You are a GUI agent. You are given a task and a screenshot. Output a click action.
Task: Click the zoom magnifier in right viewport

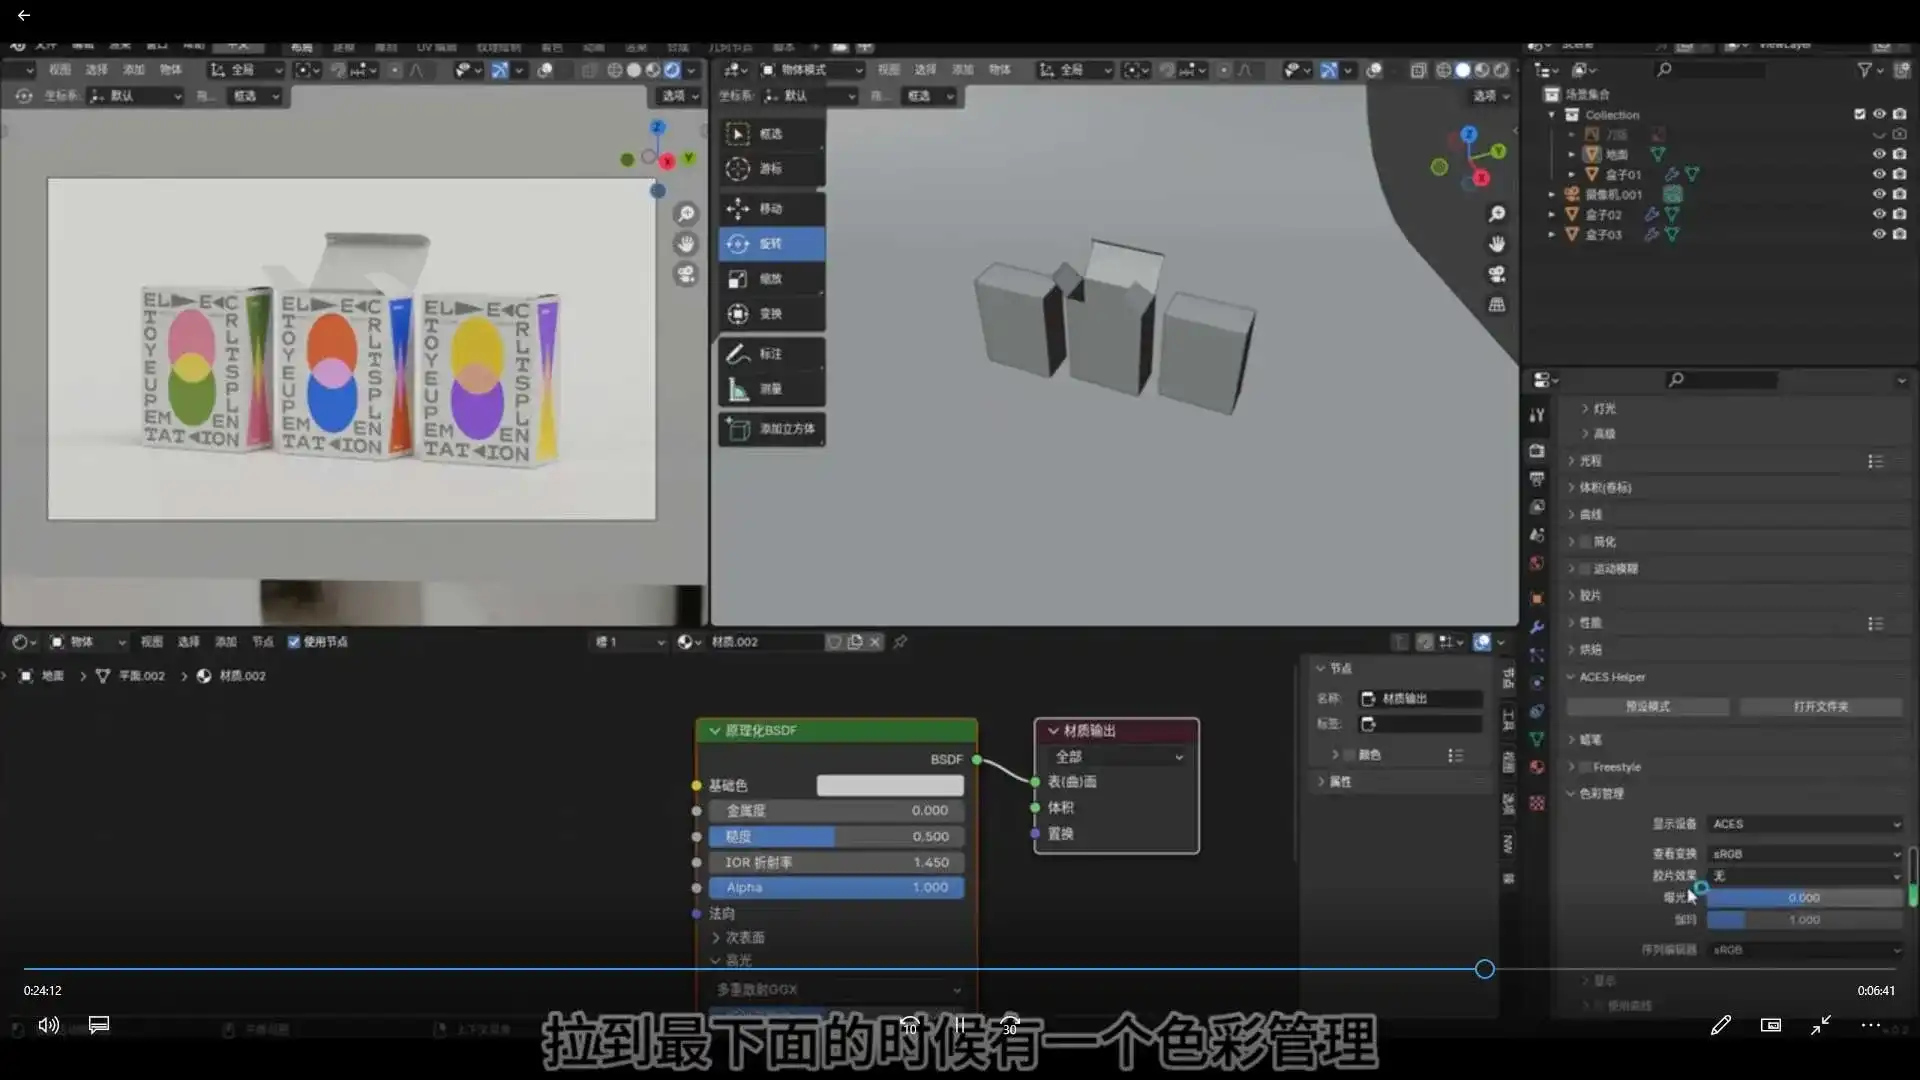click(x=1497, y=214)
